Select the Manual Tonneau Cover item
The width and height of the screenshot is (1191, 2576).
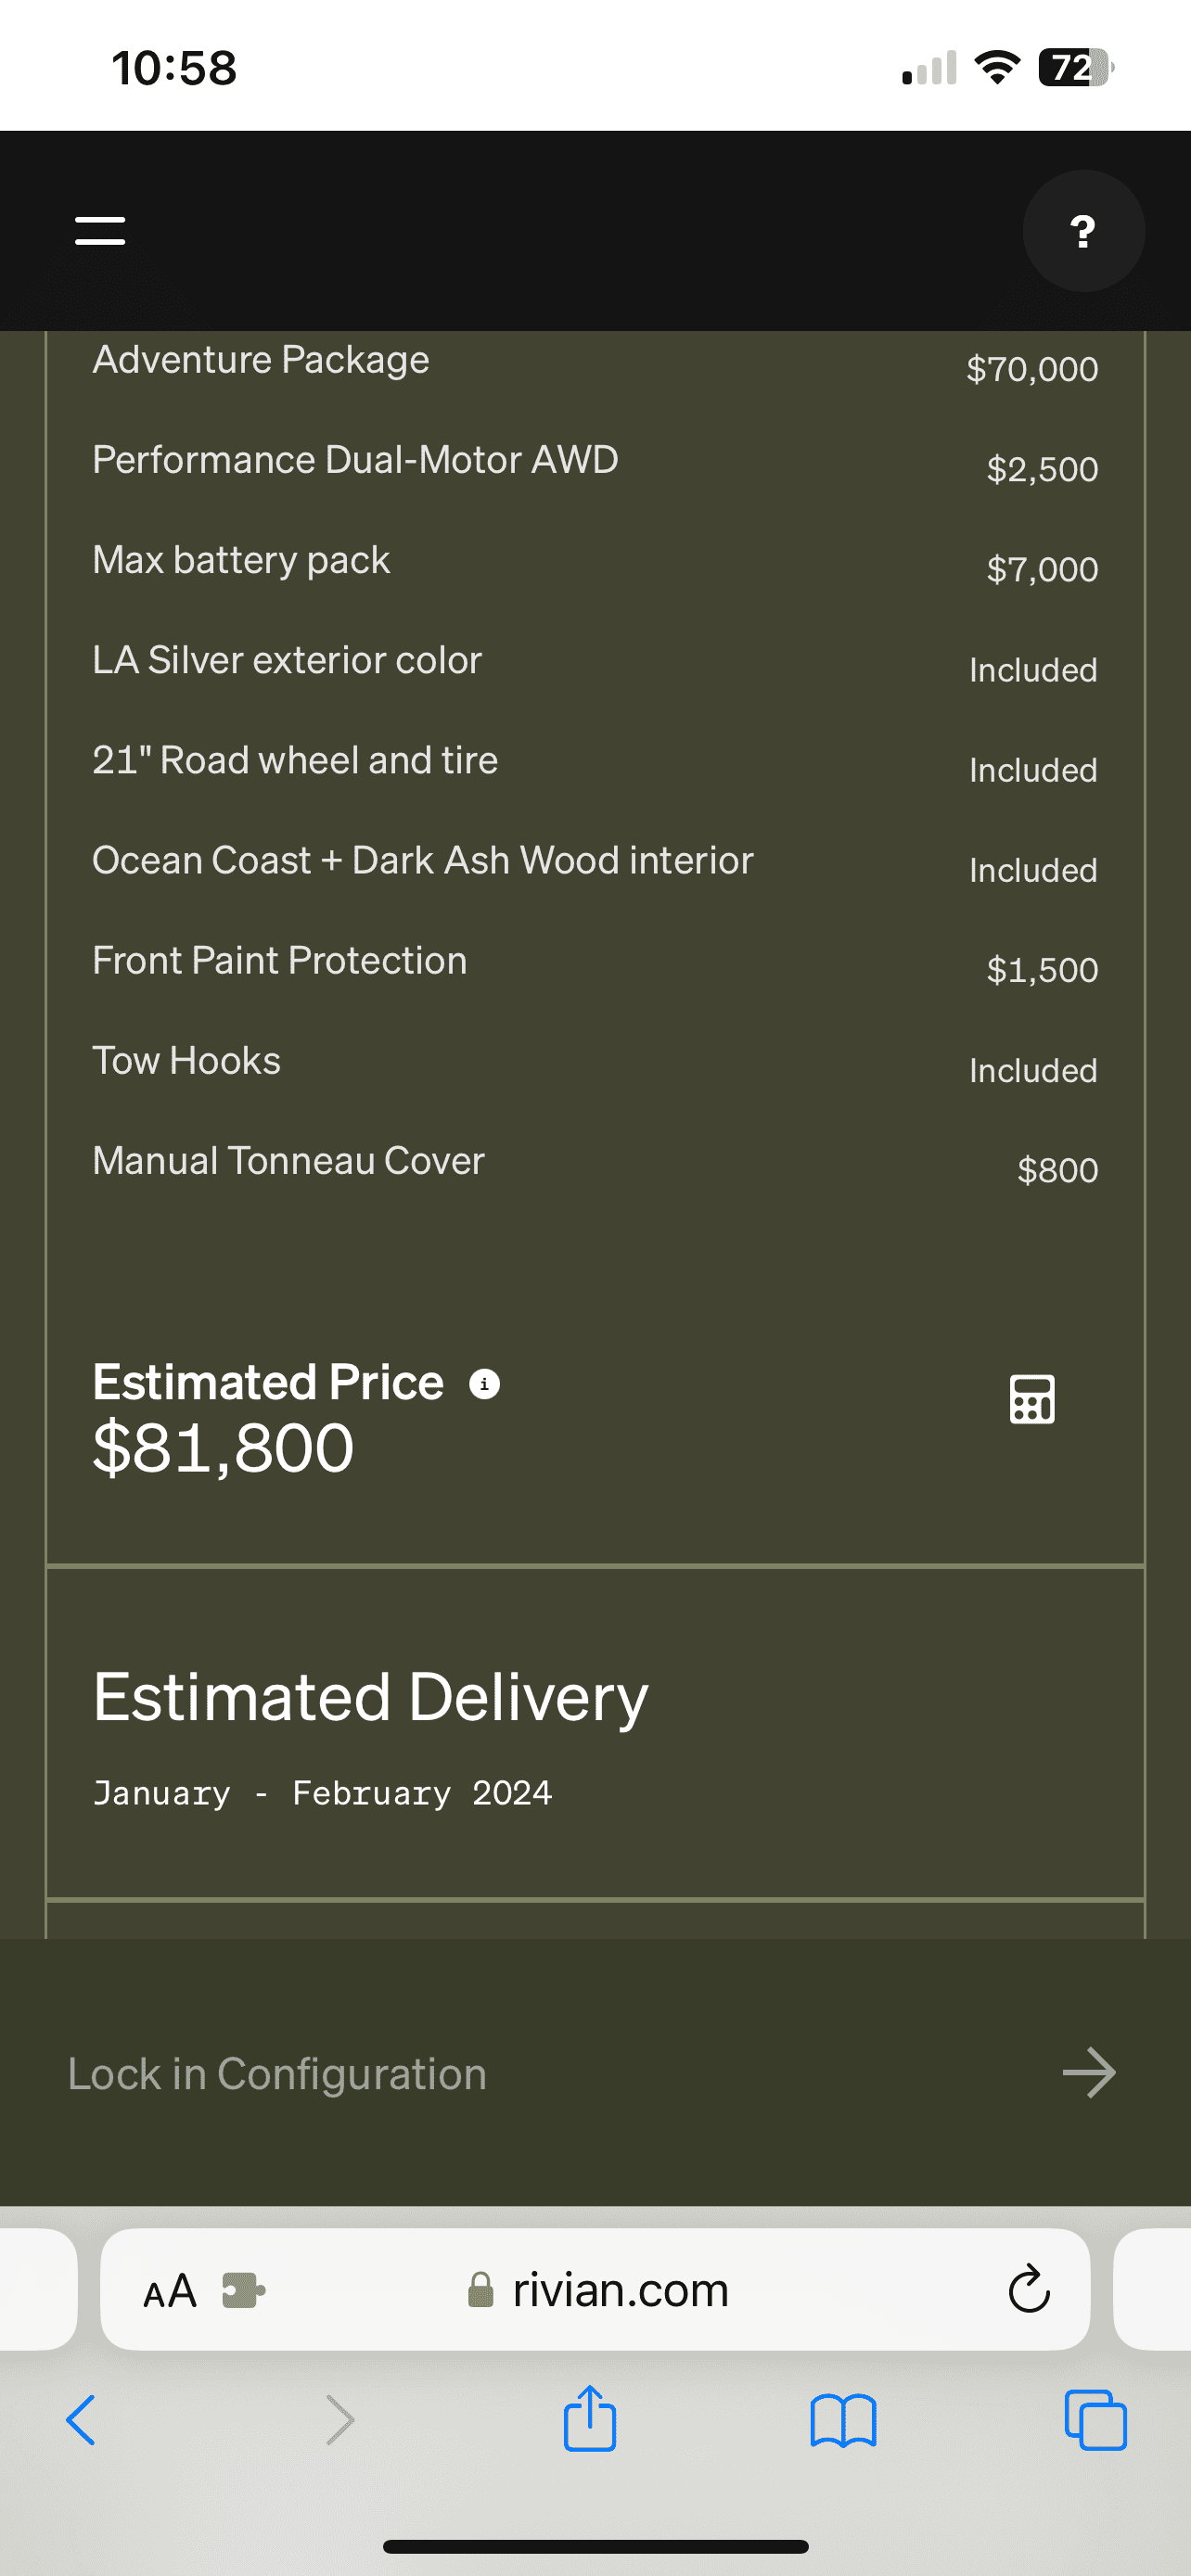click(595, 1165)
